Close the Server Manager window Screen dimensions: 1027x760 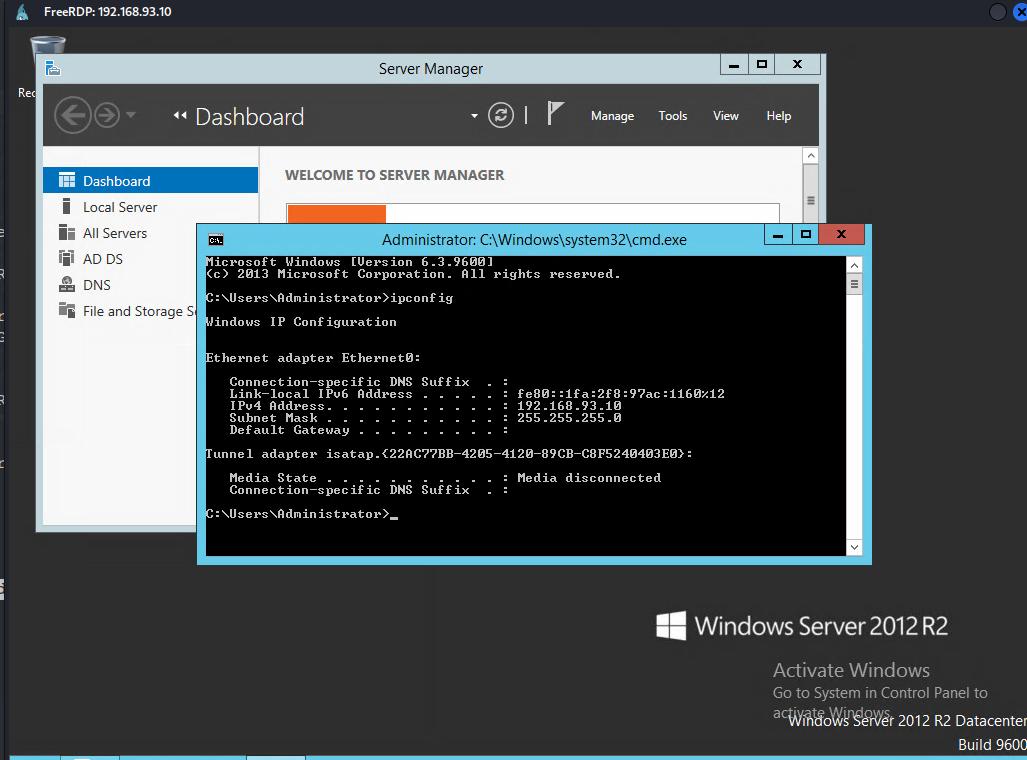(797, 64)
